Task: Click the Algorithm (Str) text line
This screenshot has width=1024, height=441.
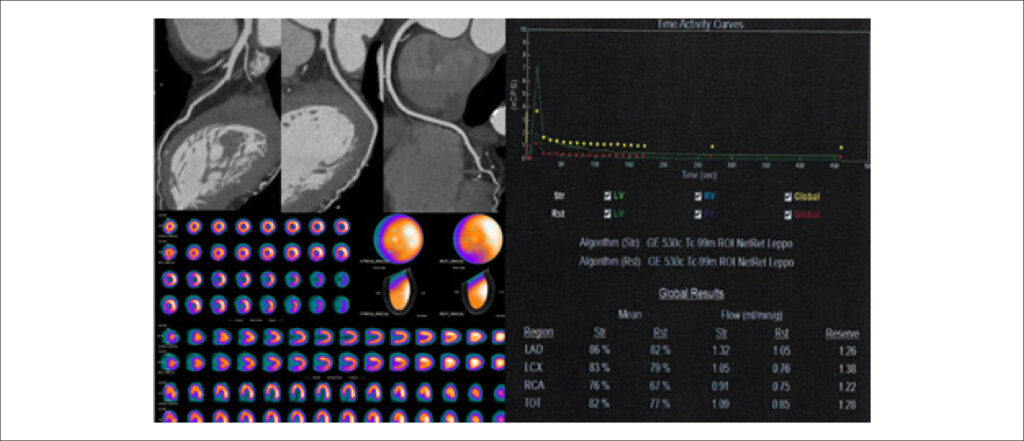Action: 686,242
